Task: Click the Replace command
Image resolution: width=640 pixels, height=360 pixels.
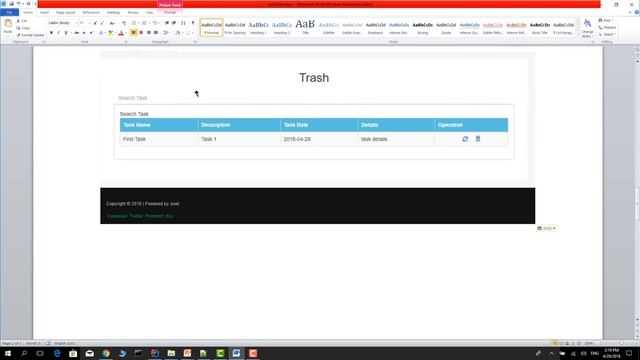Action: pyautogui.click(x=607, y=27)
